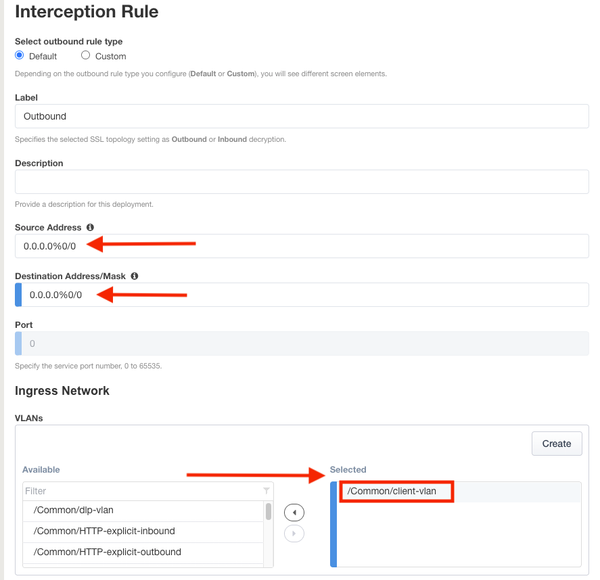
Task: Select /Common/HTTP-explicit-inbound VLAN
Action: tap(140, 531)
